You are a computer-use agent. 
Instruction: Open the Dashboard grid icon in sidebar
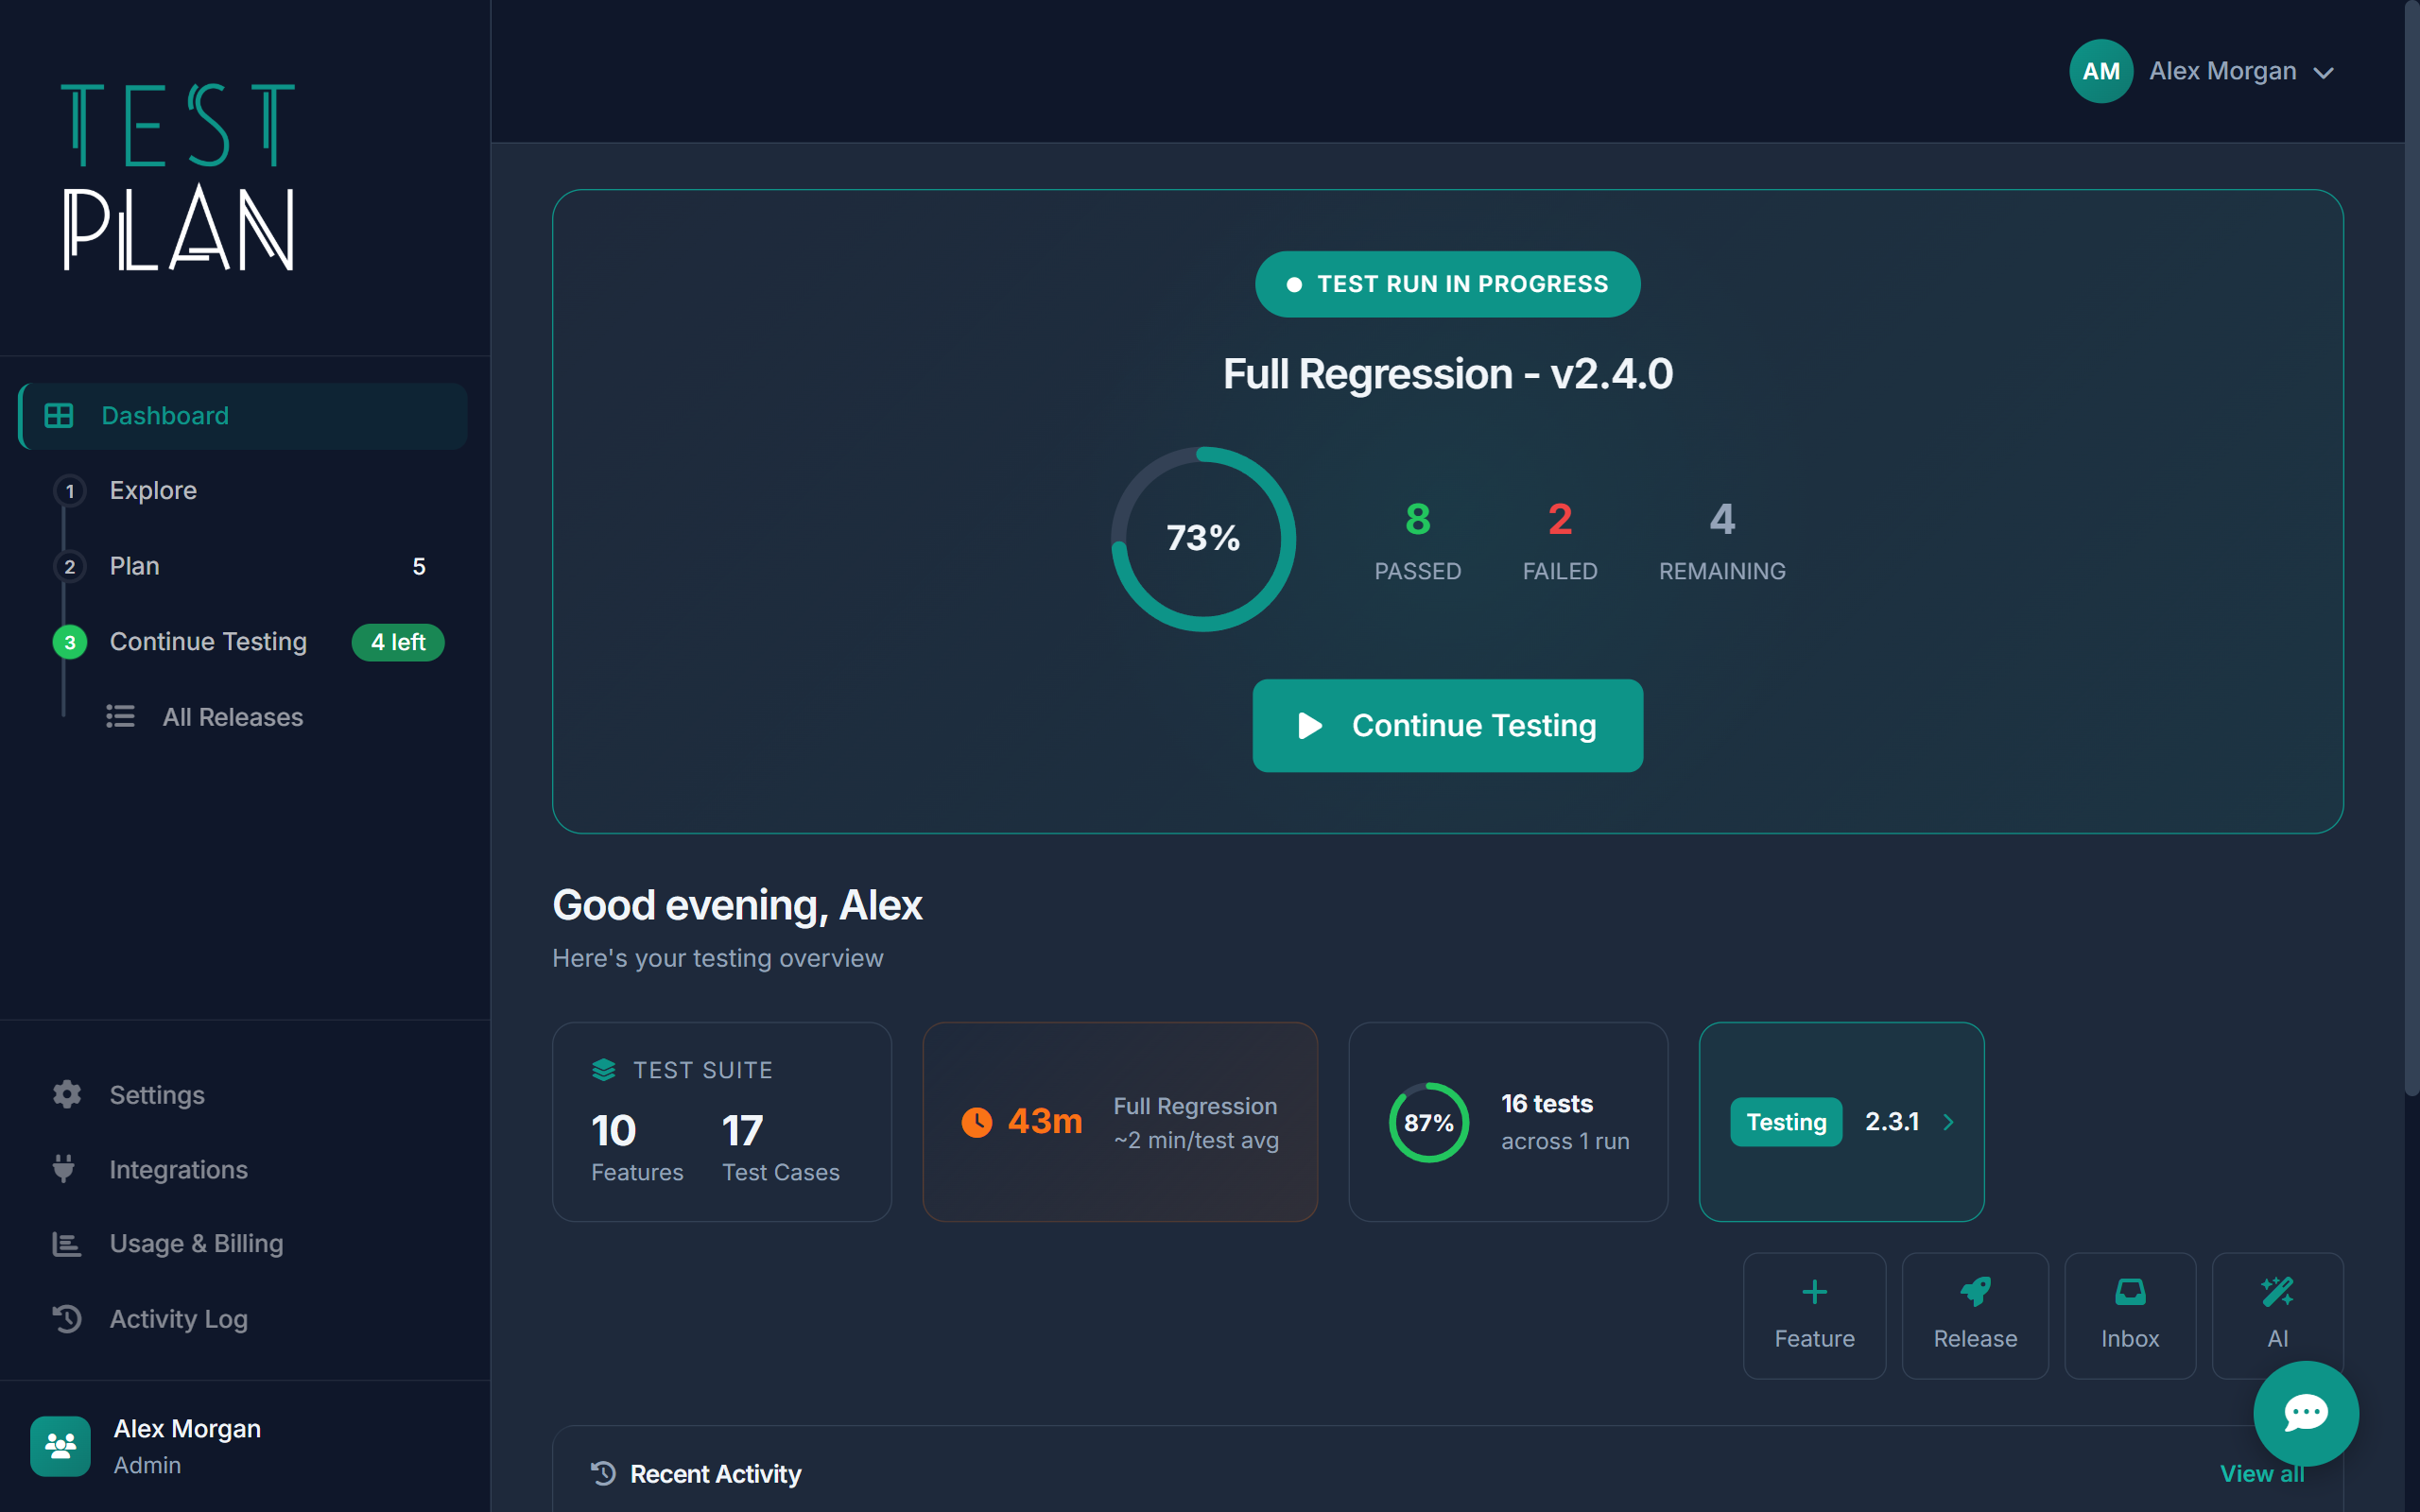coord(60,415)
